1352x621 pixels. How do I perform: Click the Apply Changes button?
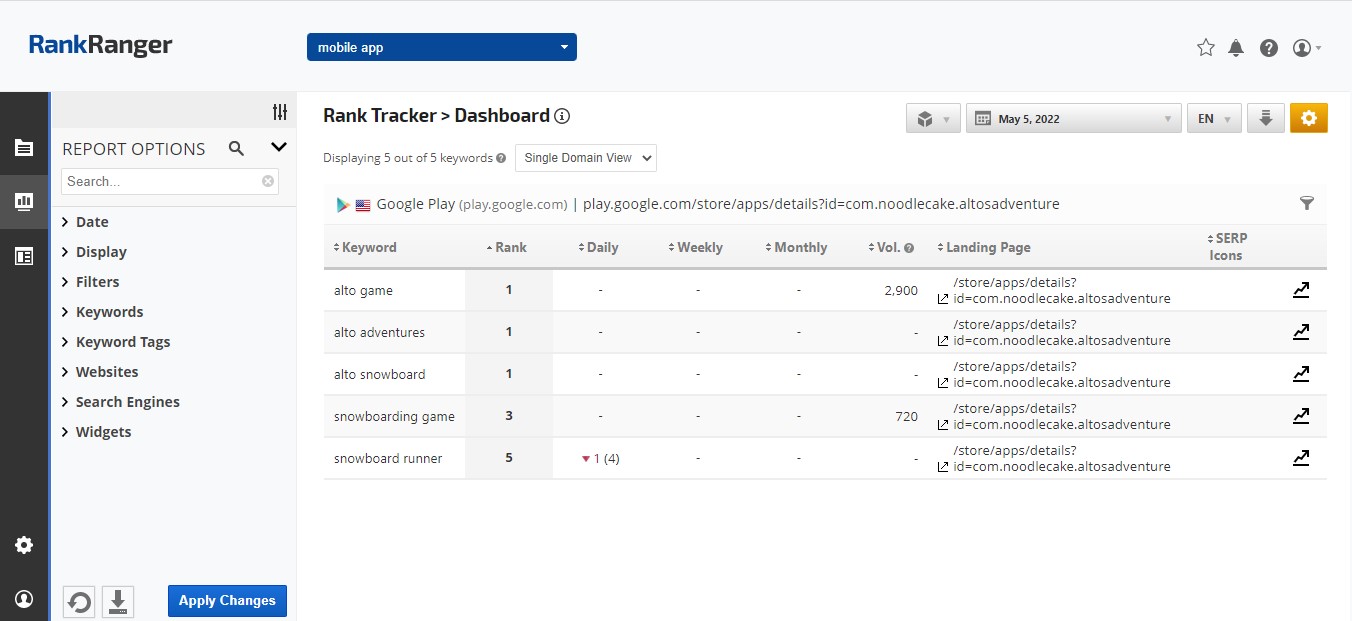(227, 601)
